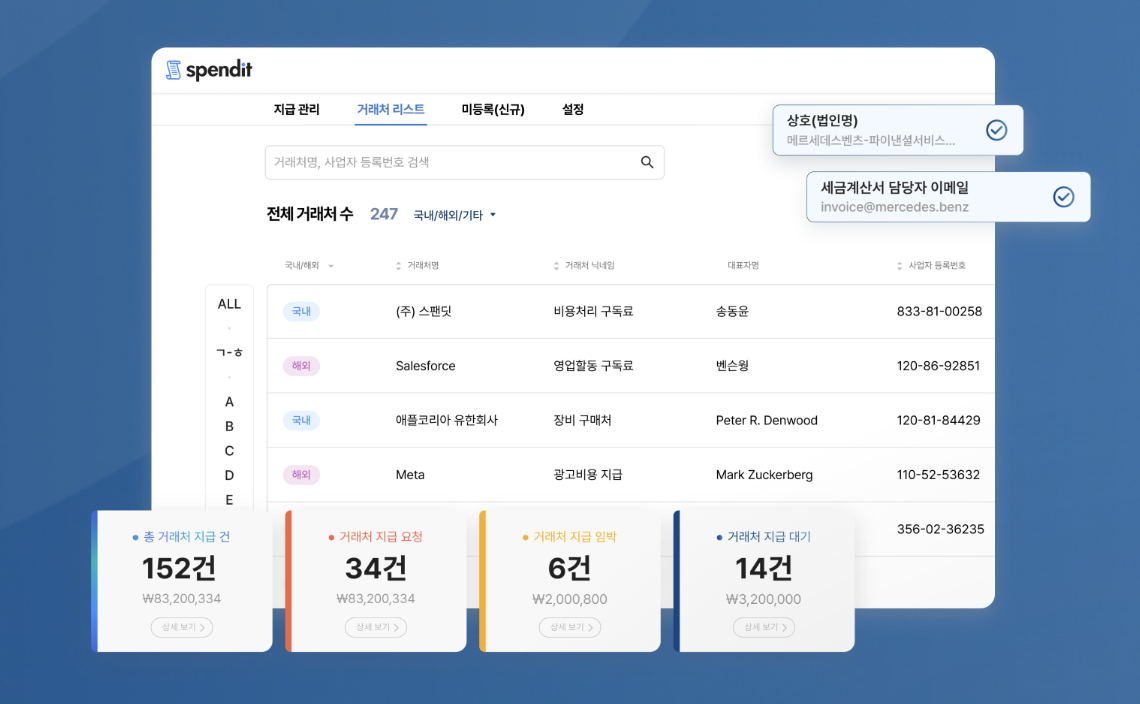This screenshot has height=704, width=1140.
Task: Click nickname 비용처리 구독료
Action: pyautogui.click(x=593, y=311)
